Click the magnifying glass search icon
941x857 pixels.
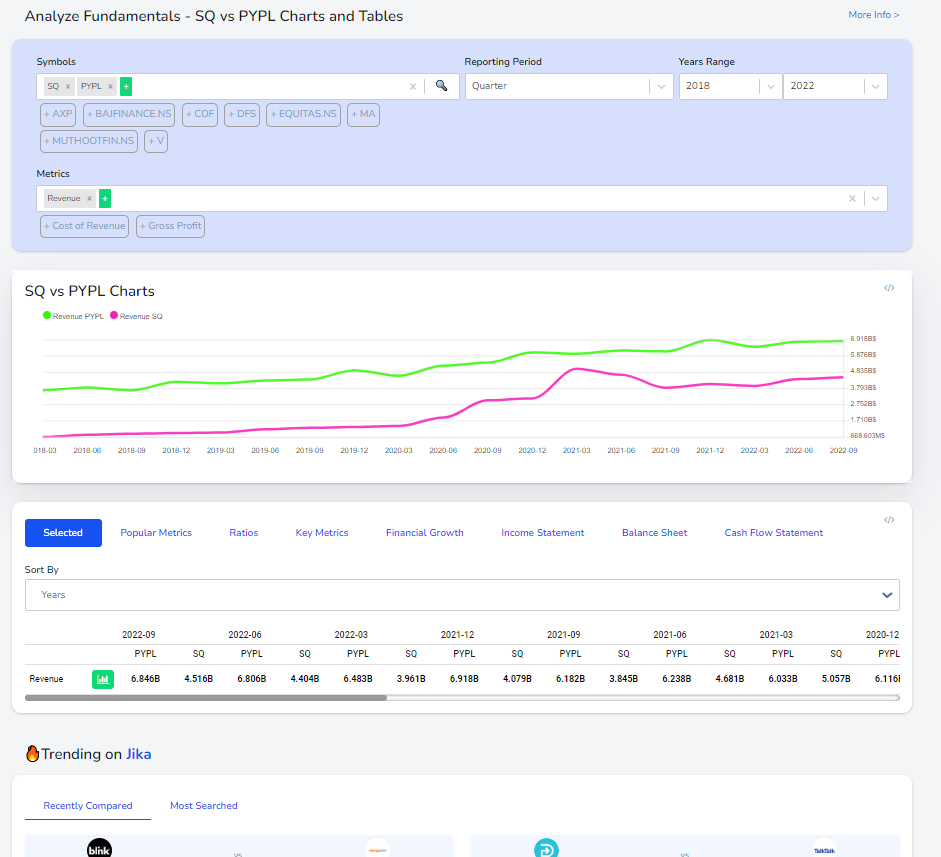[441, 86]
